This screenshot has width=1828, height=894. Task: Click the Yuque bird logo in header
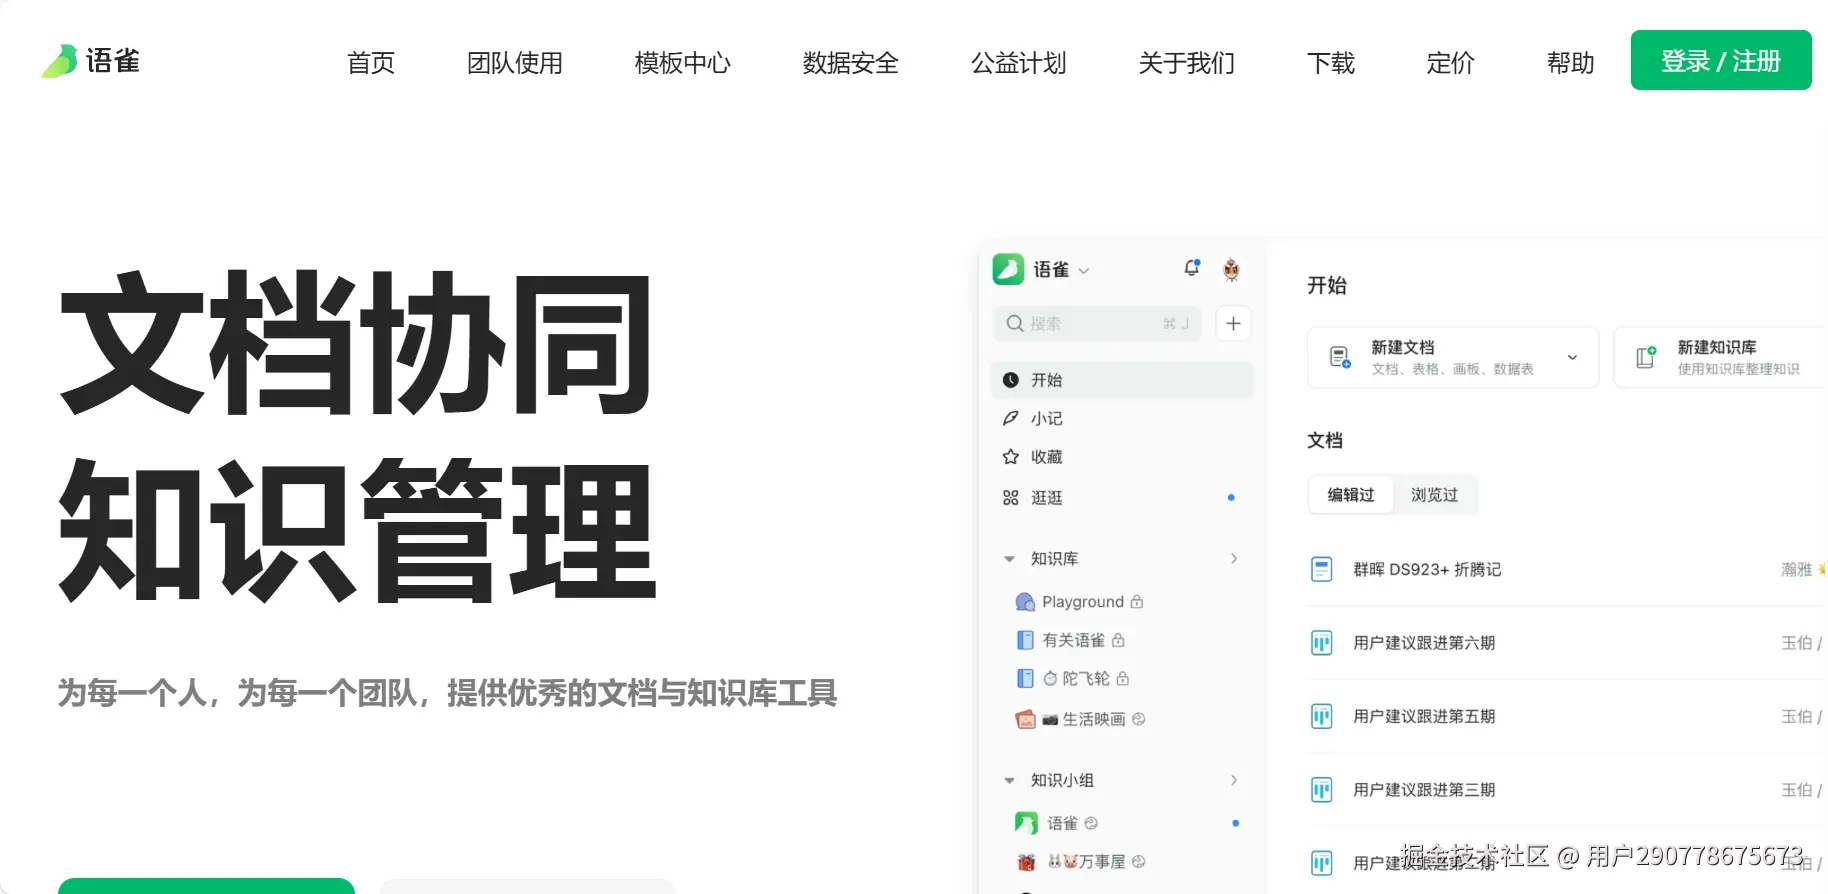pyautogui.click(x=59, y=61)
